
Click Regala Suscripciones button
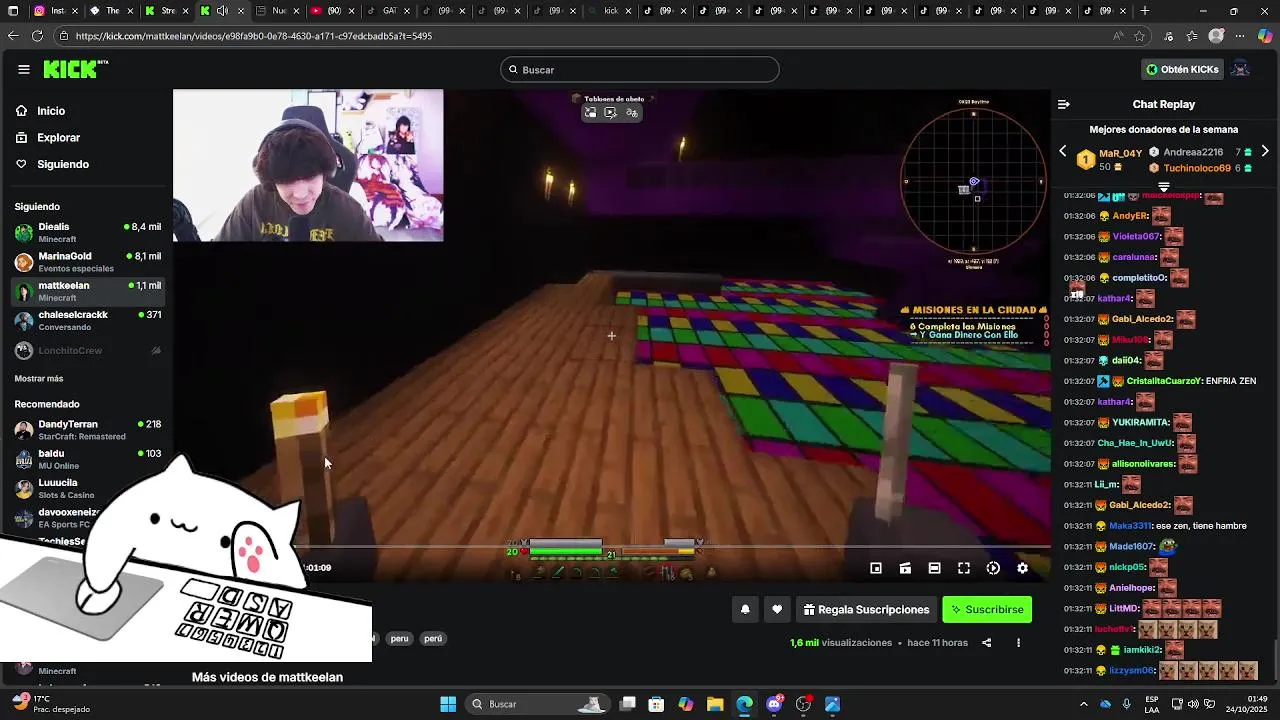866,609
